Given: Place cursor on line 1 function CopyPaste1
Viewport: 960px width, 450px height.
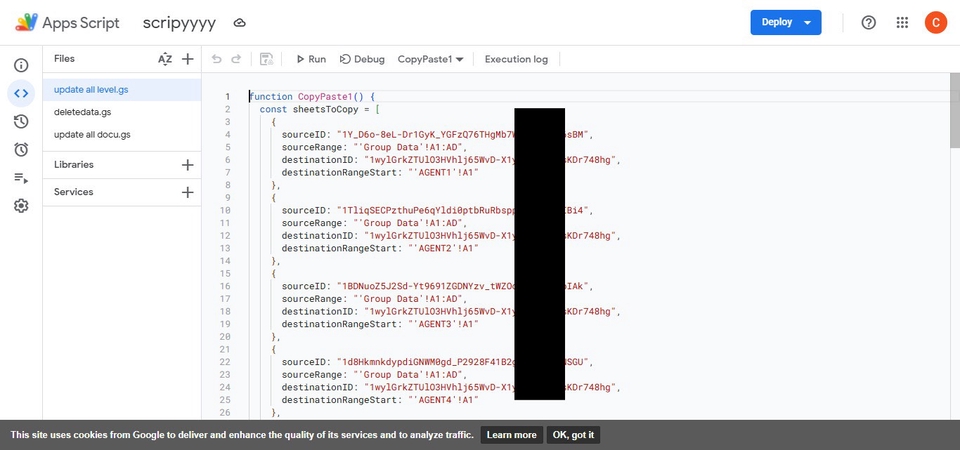Looking at the screenshot, I should pos(312,96).
